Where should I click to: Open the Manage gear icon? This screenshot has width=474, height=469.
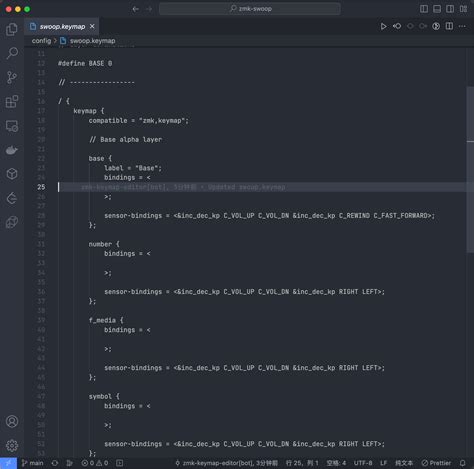[x=12, y=445]
